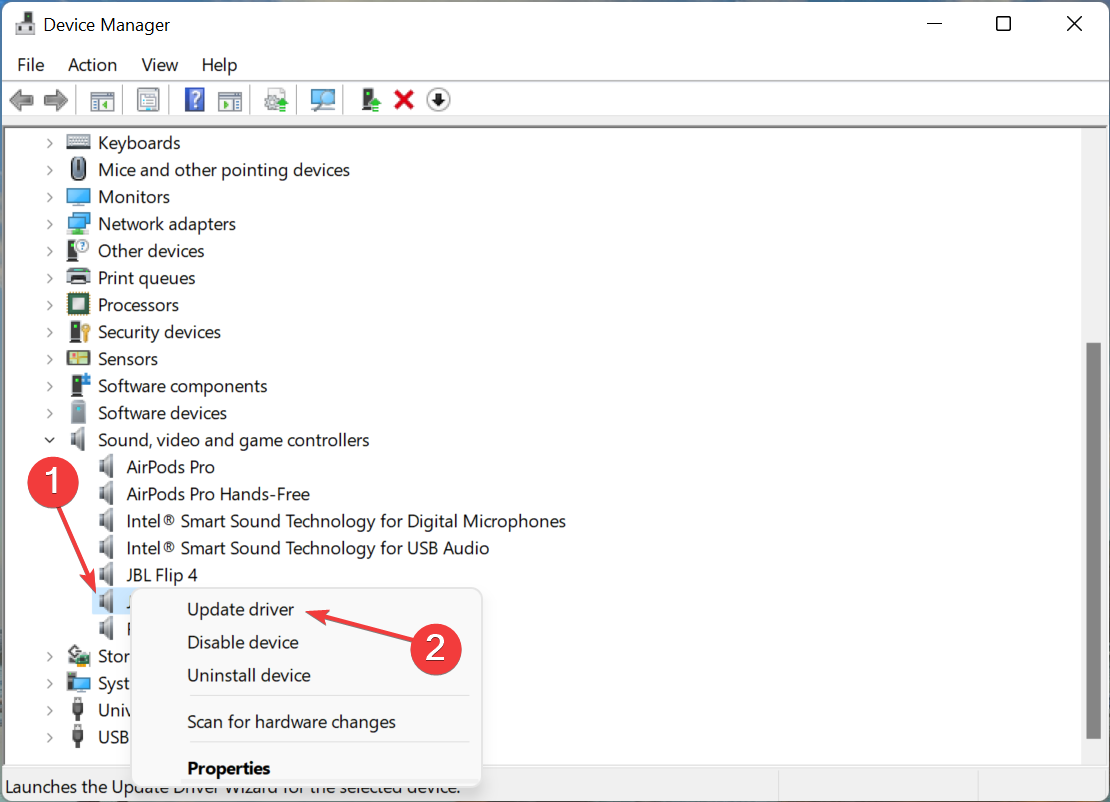Select Intel Smart Sound Technology for Digital Microphones
The width and height of the screenshot is (1110, 802).
[345, 522]
